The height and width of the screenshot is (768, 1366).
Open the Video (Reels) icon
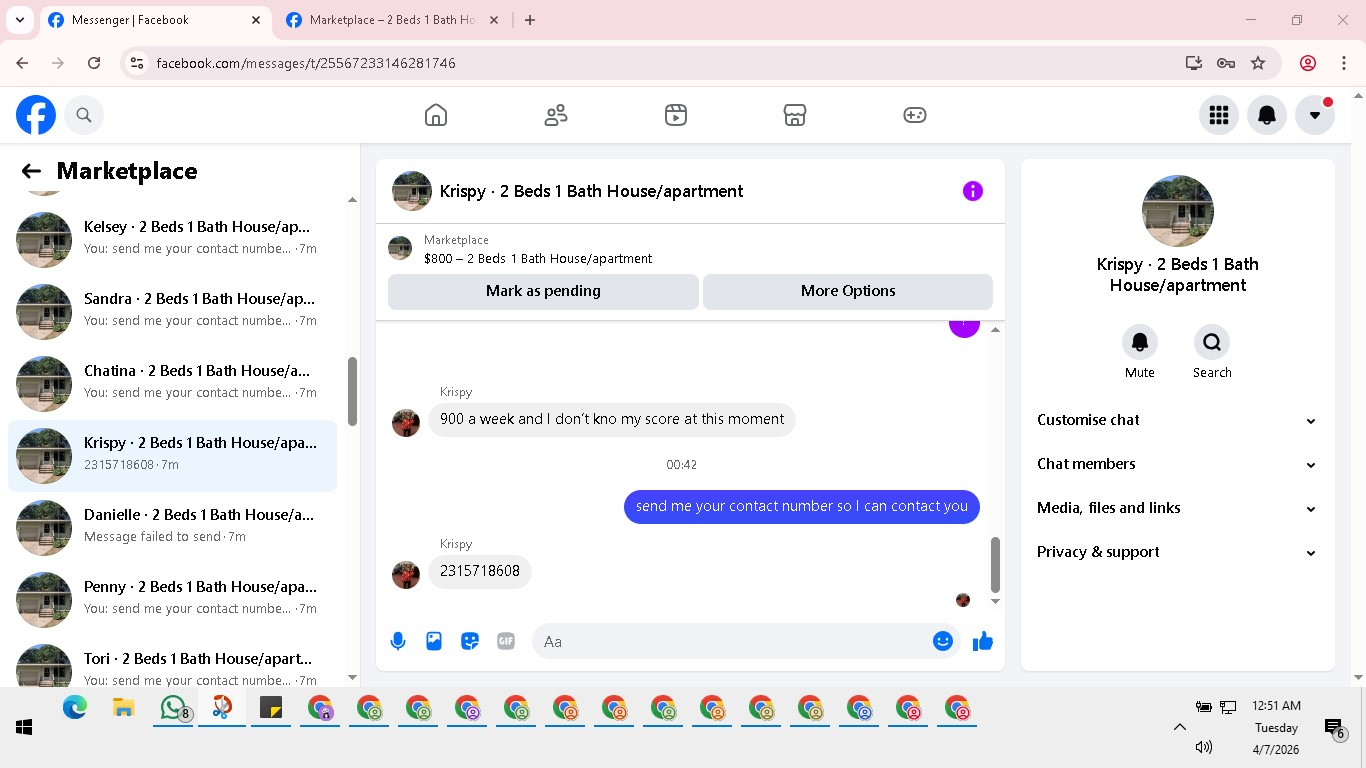(676, 115)
